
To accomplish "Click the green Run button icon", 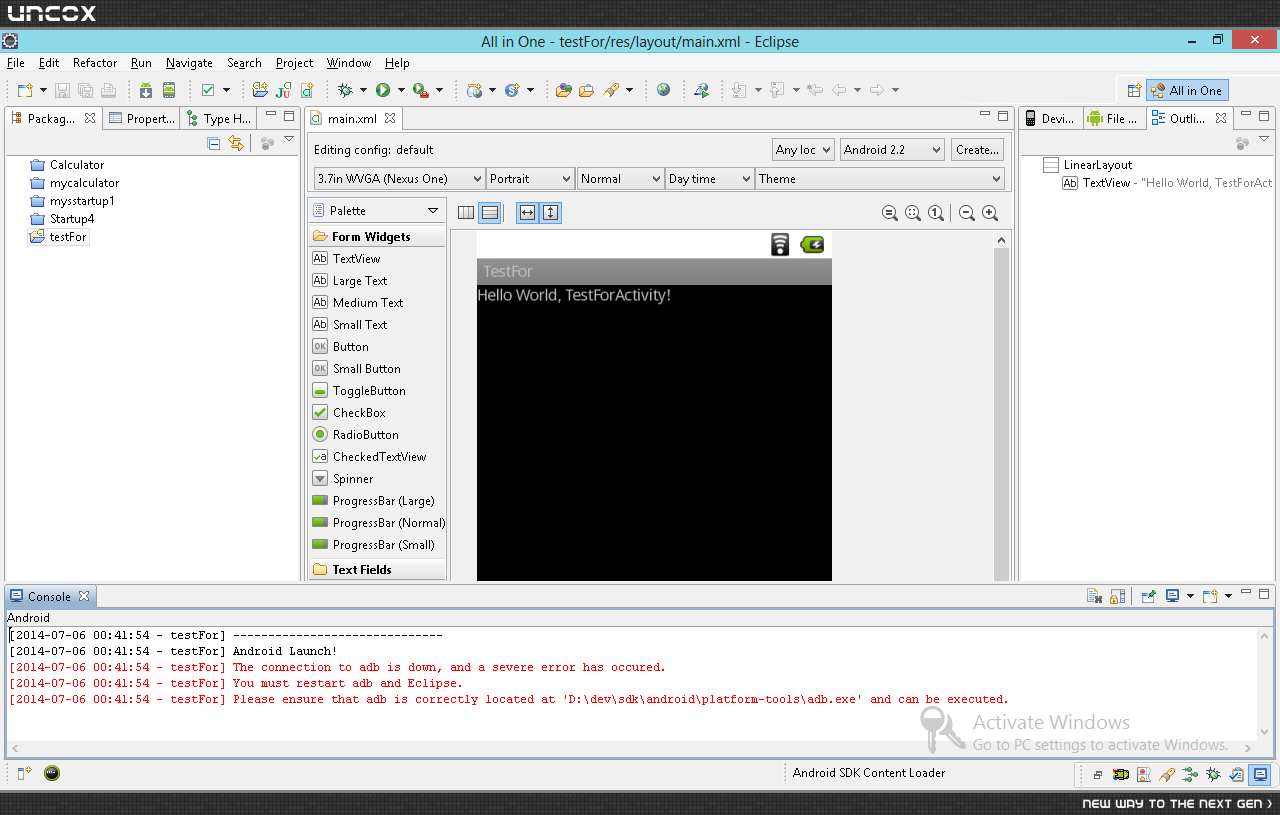I will [x=382, y=90].
